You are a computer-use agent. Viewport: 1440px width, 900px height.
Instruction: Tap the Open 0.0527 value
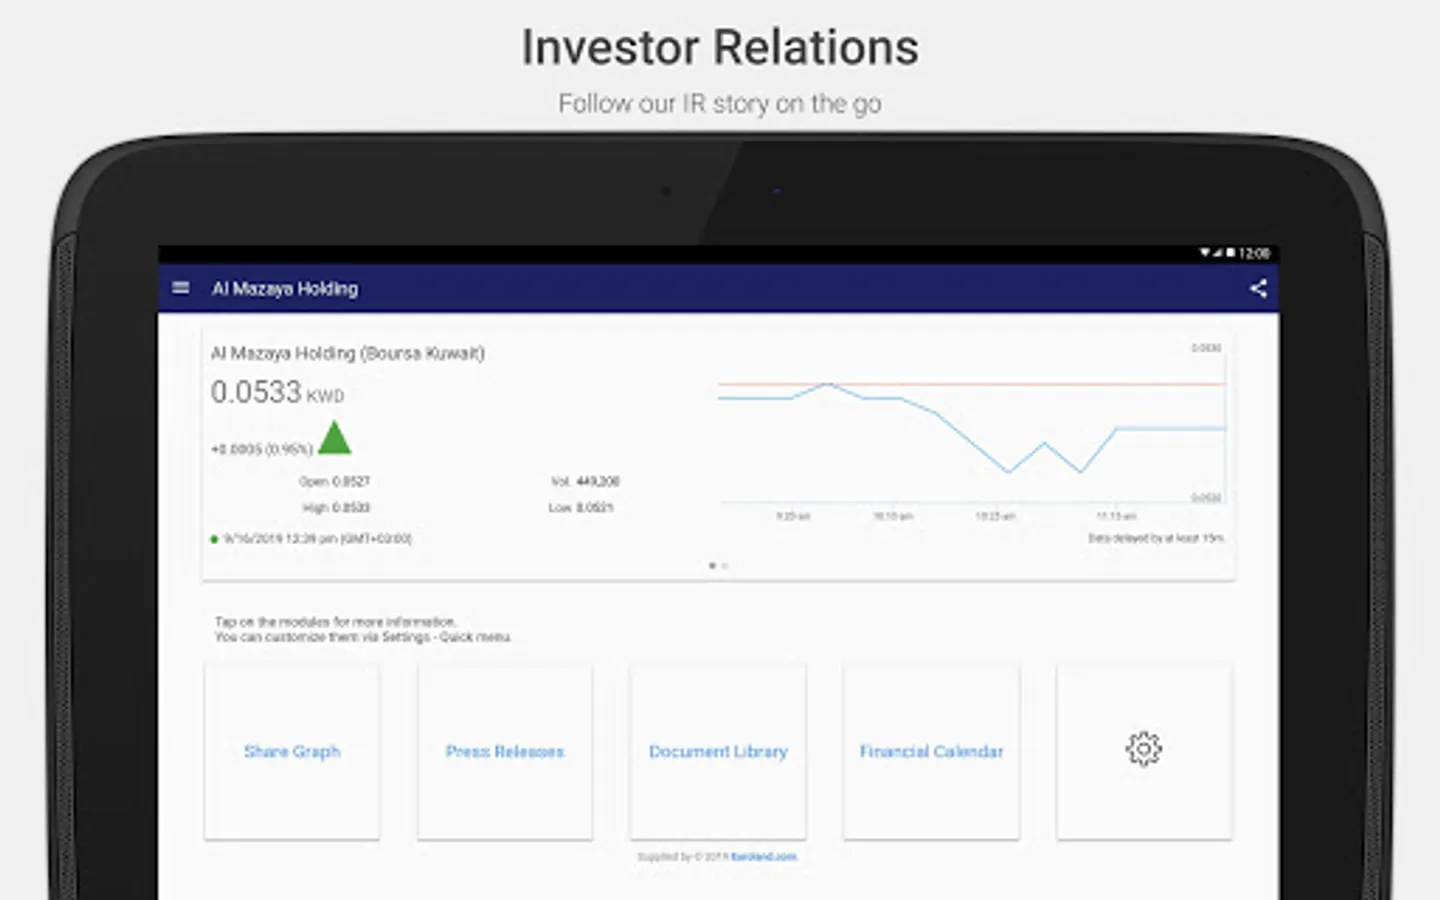[334, 482]
